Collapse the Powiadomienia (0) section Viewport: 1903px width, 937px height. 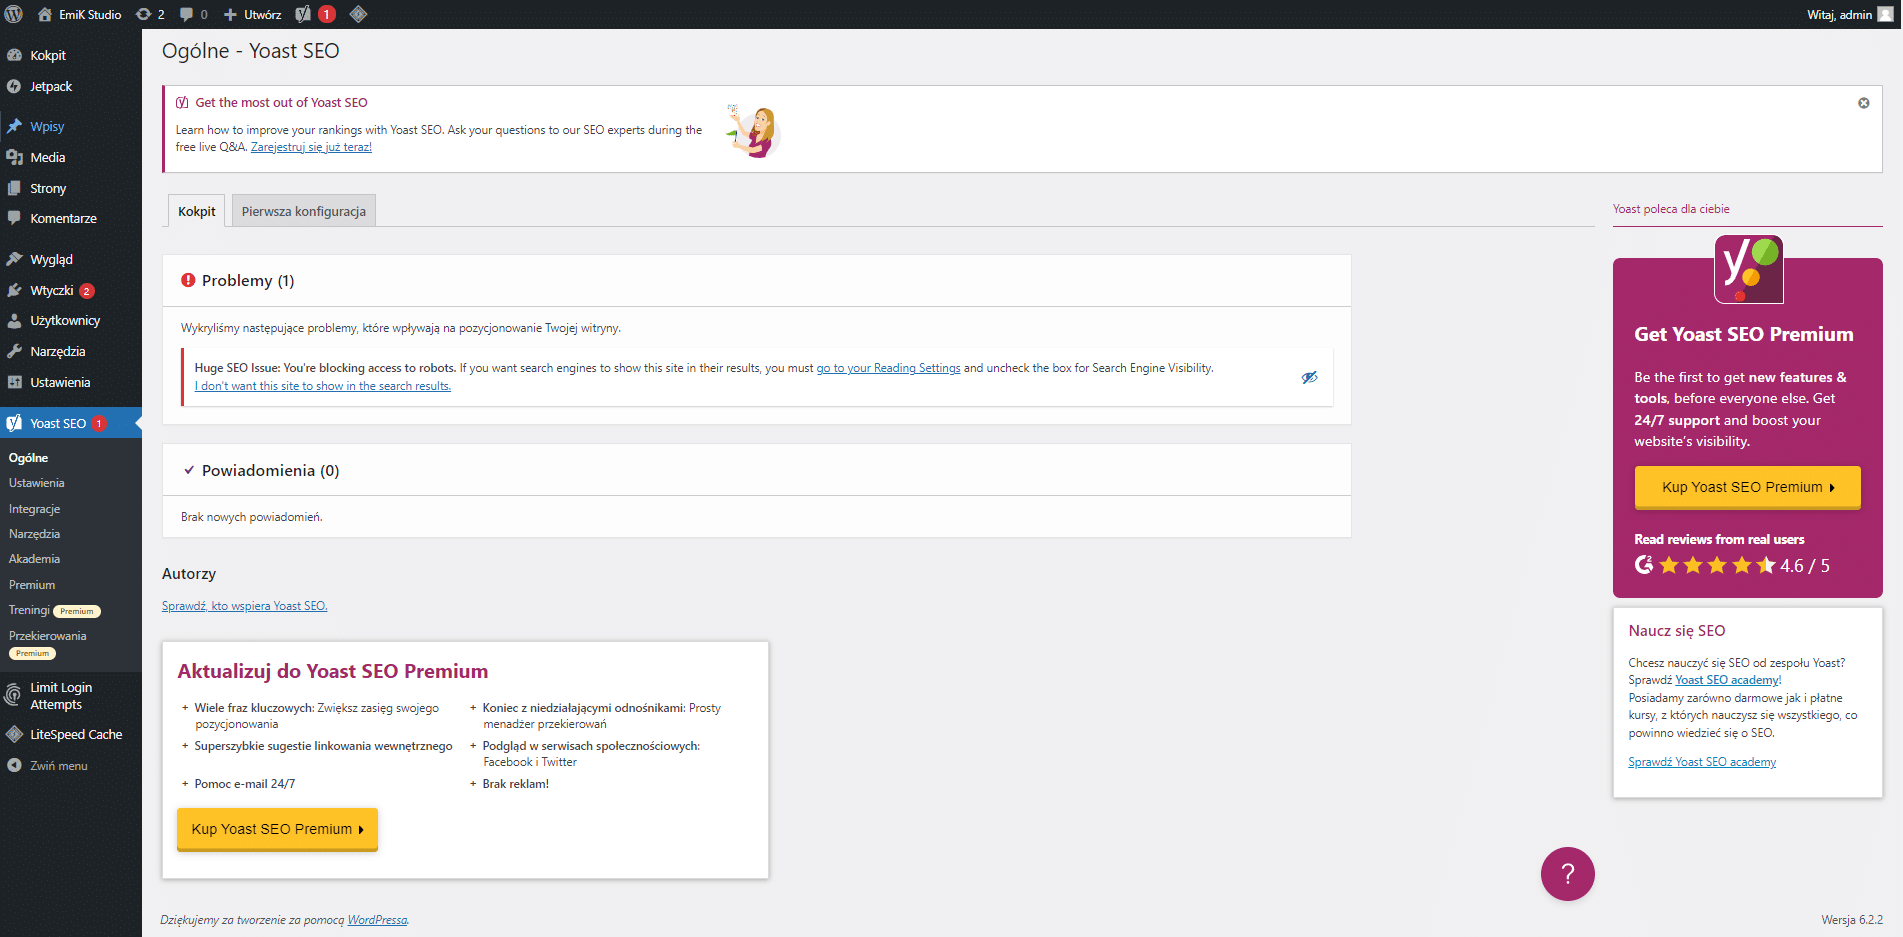pos(756,470)
